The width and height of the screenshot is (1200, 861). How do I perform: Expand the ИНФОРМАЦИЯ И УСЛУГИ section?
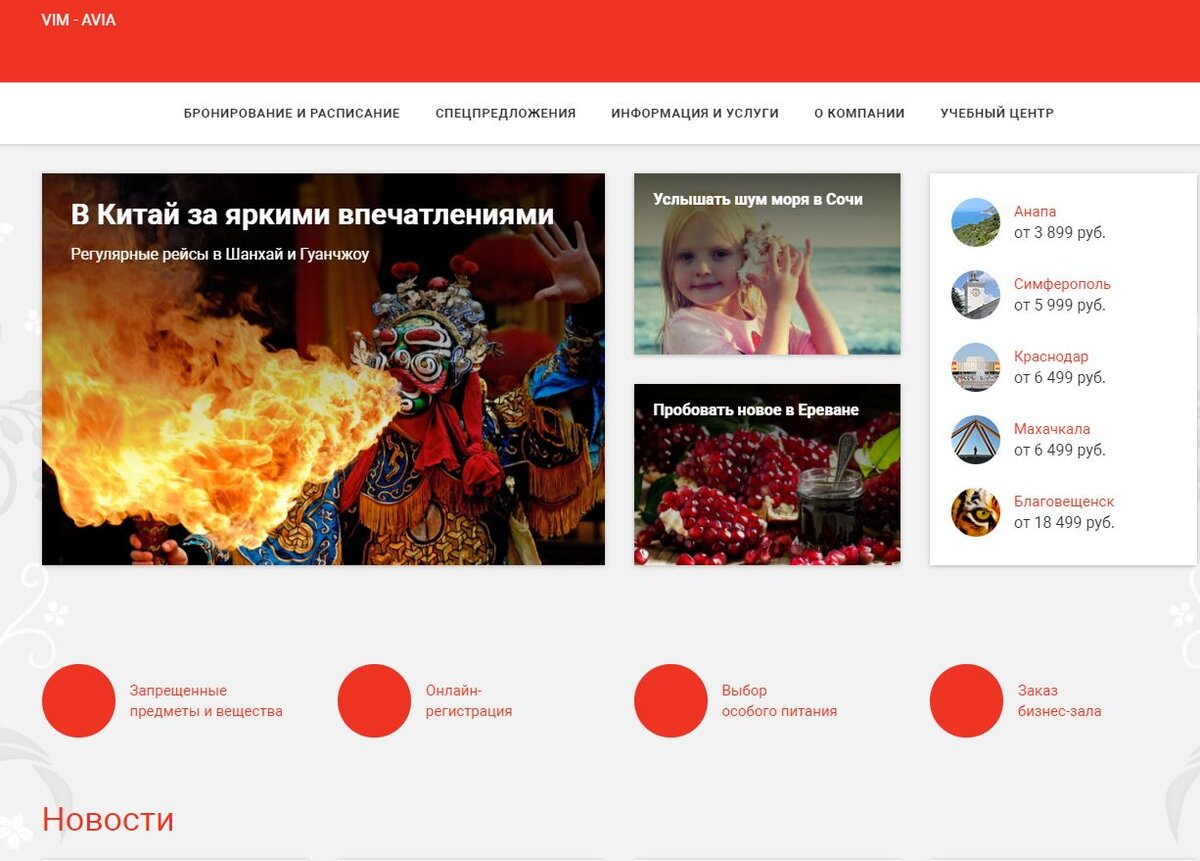pos(694,113)
